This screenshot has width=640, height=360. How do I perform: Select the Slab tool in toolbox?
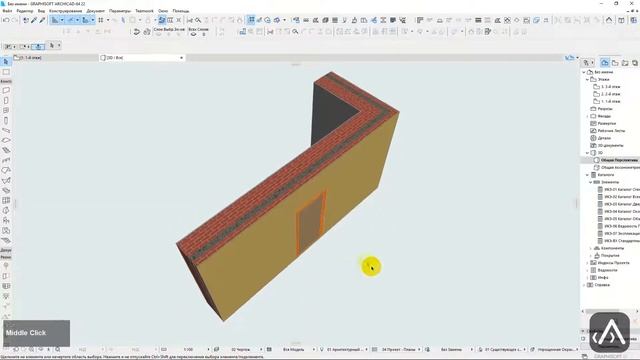click(6, 140)
